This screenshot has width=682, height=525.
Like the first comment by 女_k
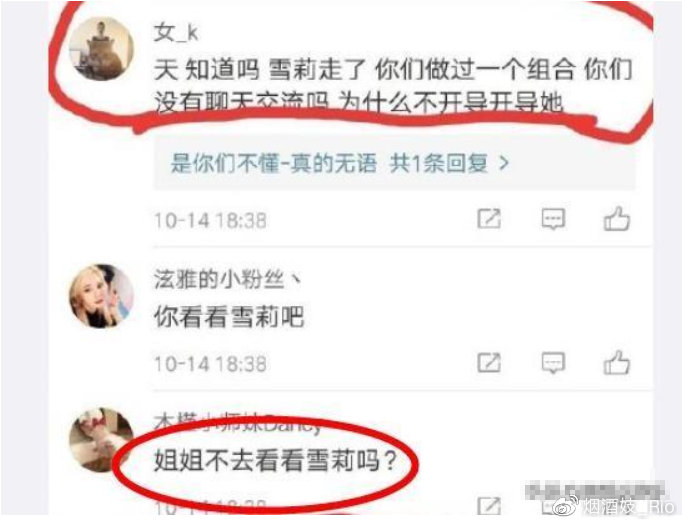click(x=617, y=219)
